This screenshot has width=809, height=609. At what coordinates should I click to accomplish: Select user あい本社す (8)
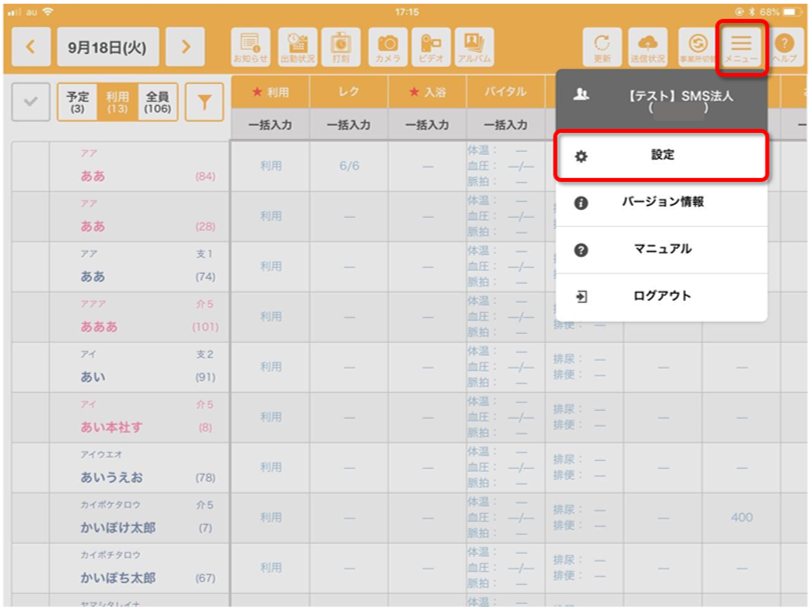(139, 417)
